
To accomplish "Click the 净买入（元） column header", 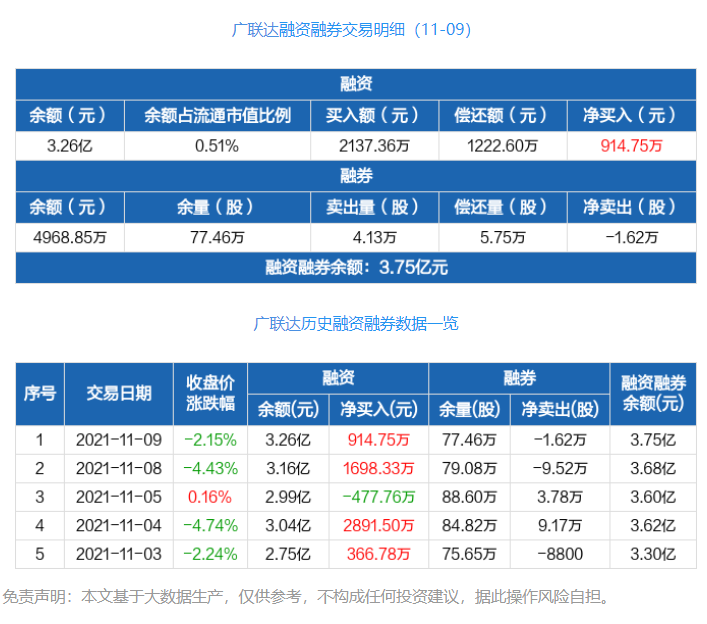I will pyautogui.click(x=632, y=116).
